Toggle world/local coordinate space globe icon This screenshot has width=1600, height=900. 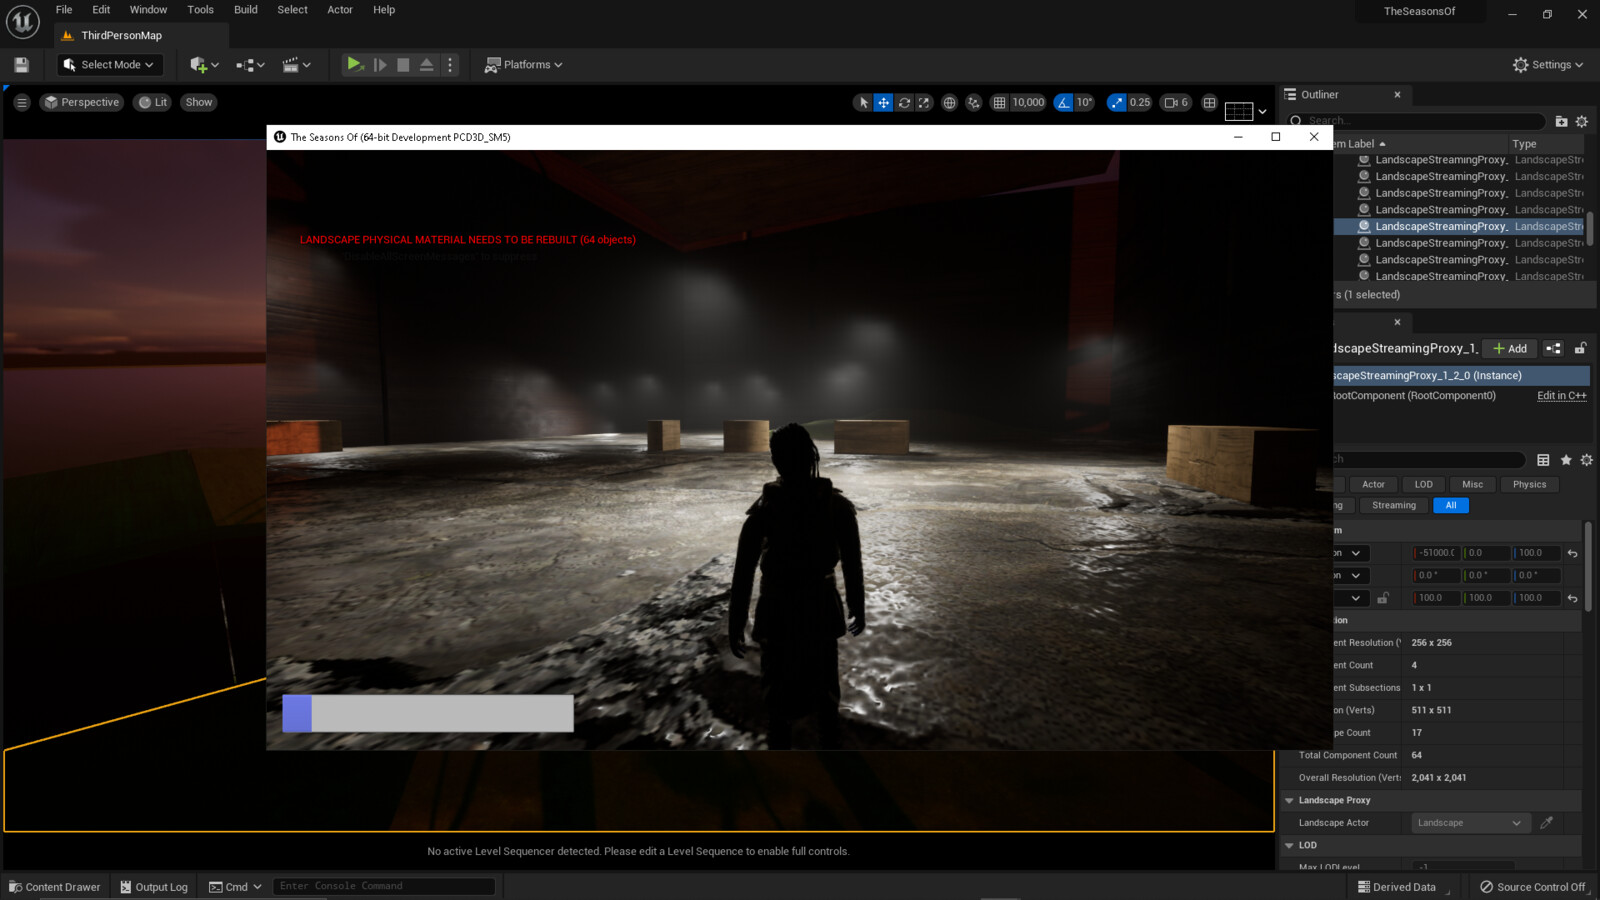(949, 102)
